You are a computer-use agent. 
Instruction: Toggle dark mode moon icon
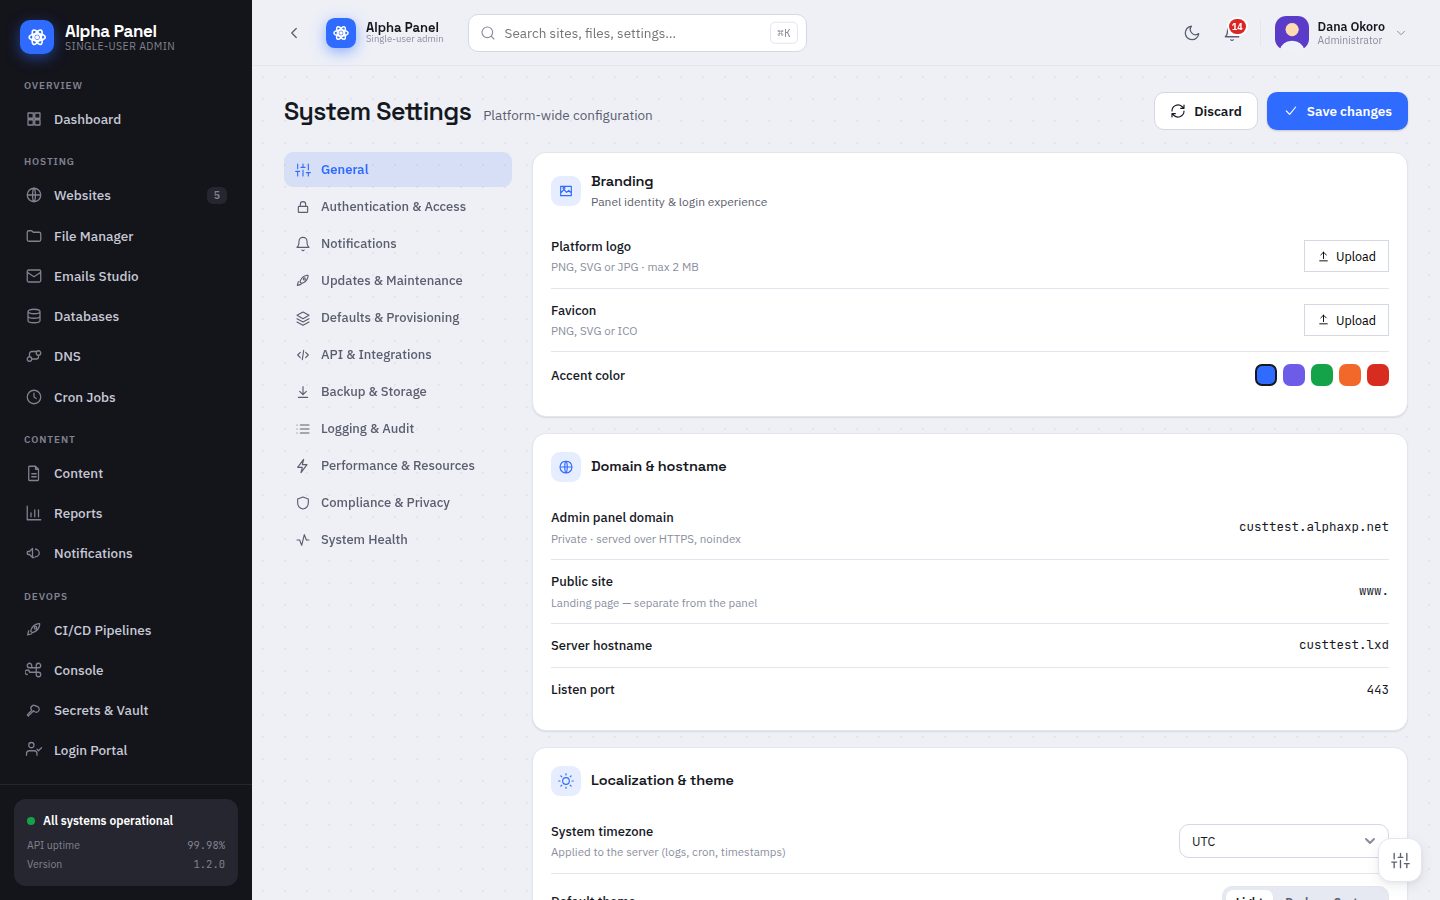pyautogui.click(x=1192, y=33)
